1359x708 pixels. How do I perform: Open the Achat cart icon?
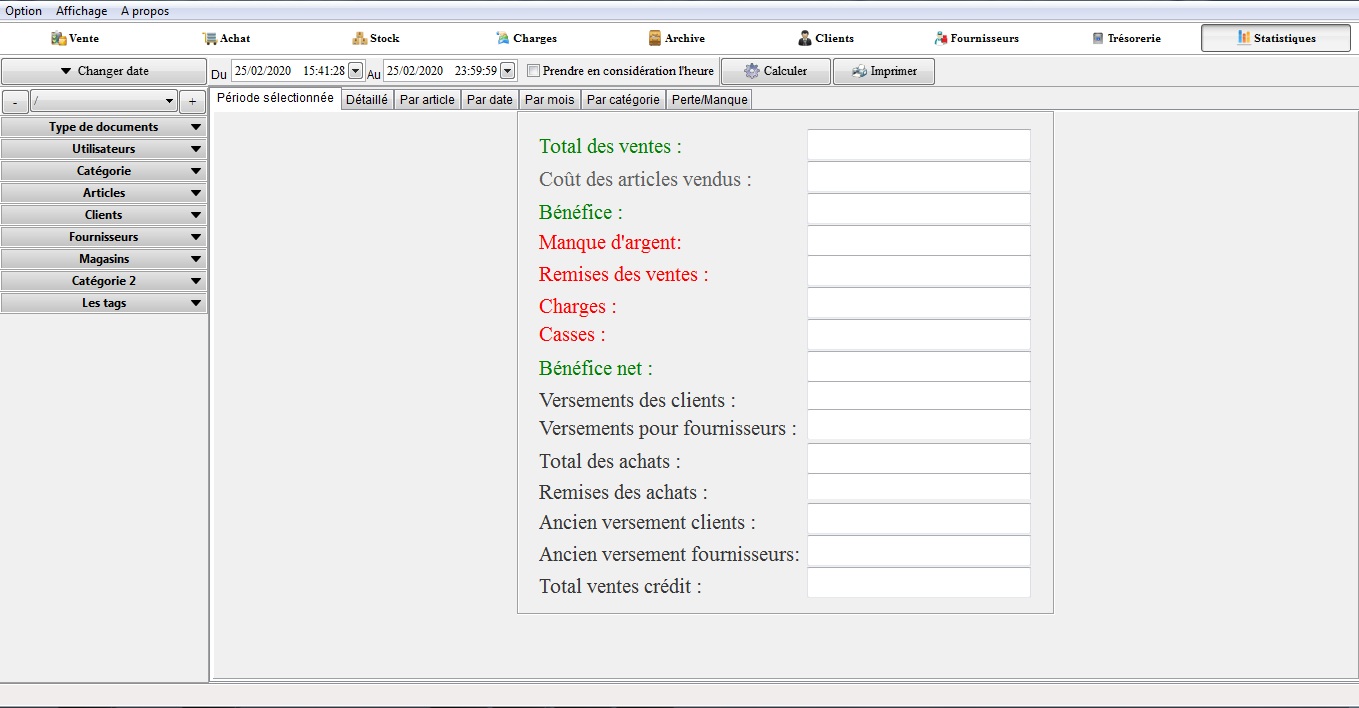209,38
